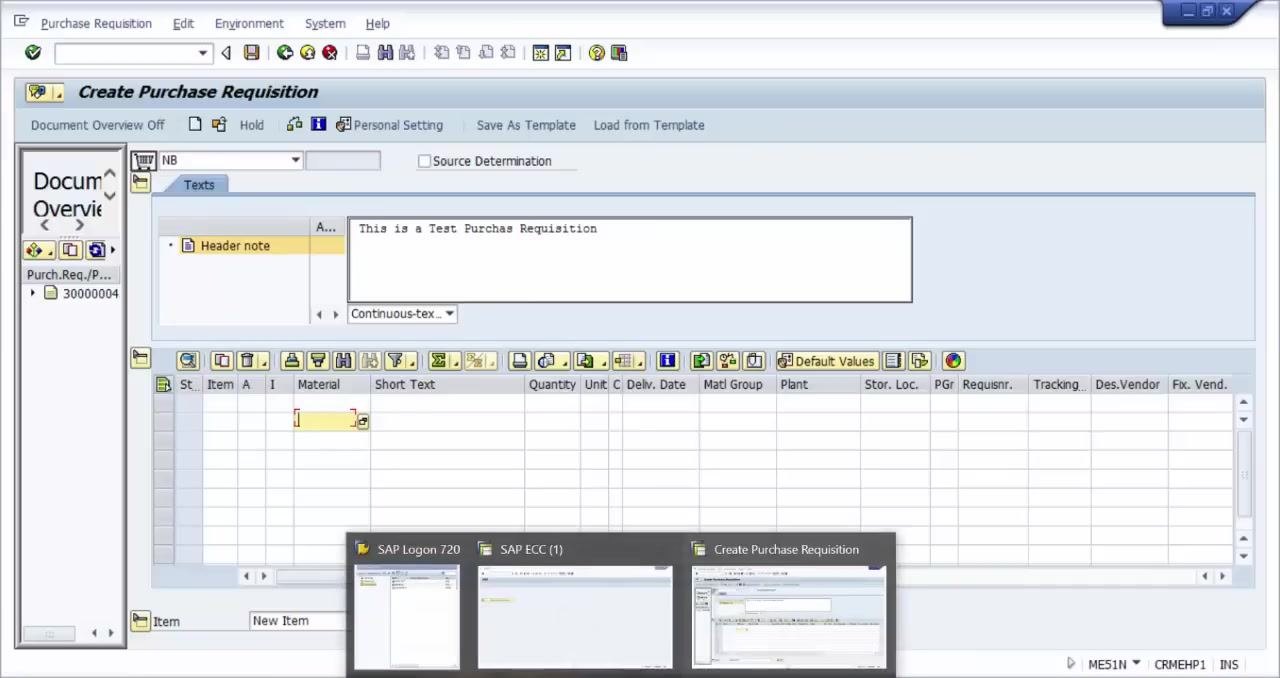Viewport: 1280px width, 678px height.
Task: Click the Sort descending icon in item toolbar
Action: (318, 361)
